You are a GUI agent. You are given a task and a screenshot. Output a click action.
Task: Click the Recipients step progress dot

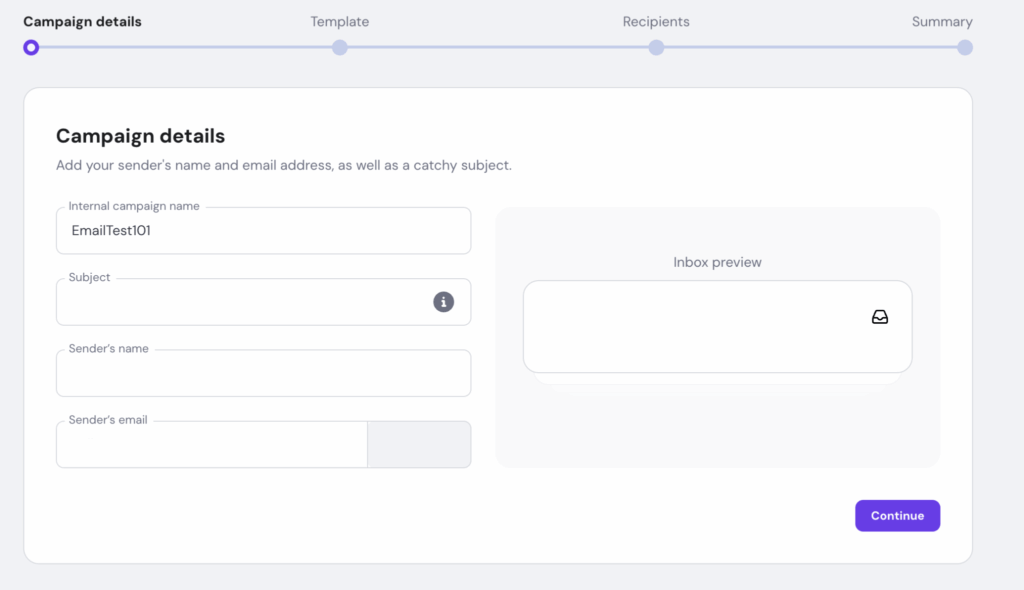click(x=656, y=47)
